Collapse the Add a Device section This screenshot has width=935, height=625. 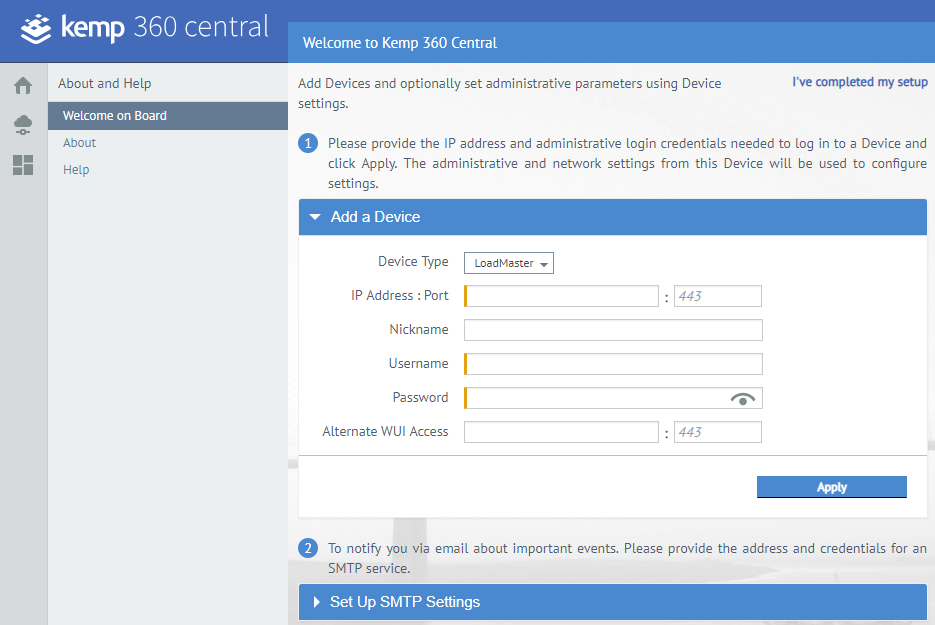pos(612,217)
